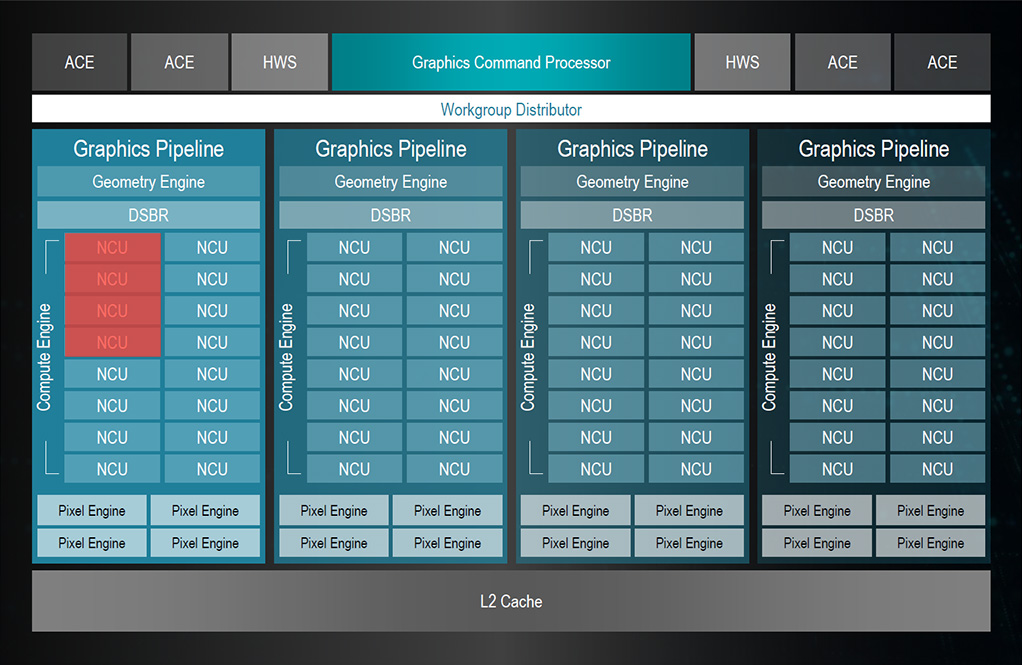Click Compute Engine label in fourth pipeline
The height and width of the screenshot is (665, 1022).
[x=769, y=357]
